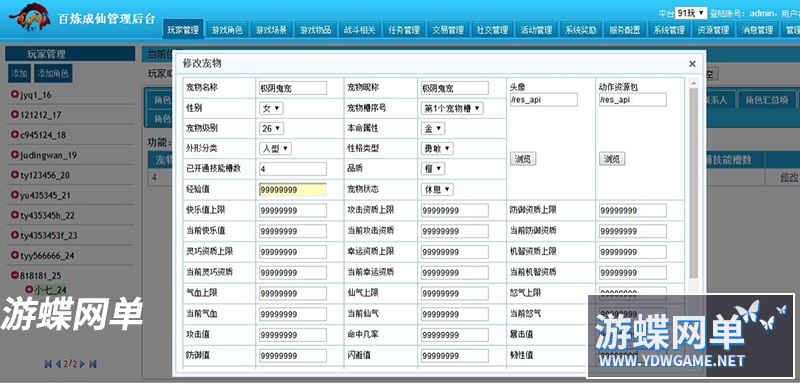The width and height of the screenshot is (800, 384).
Task: Switch to the 任务管理 tab
Action: pyautogui.click(x=404, y=30)
